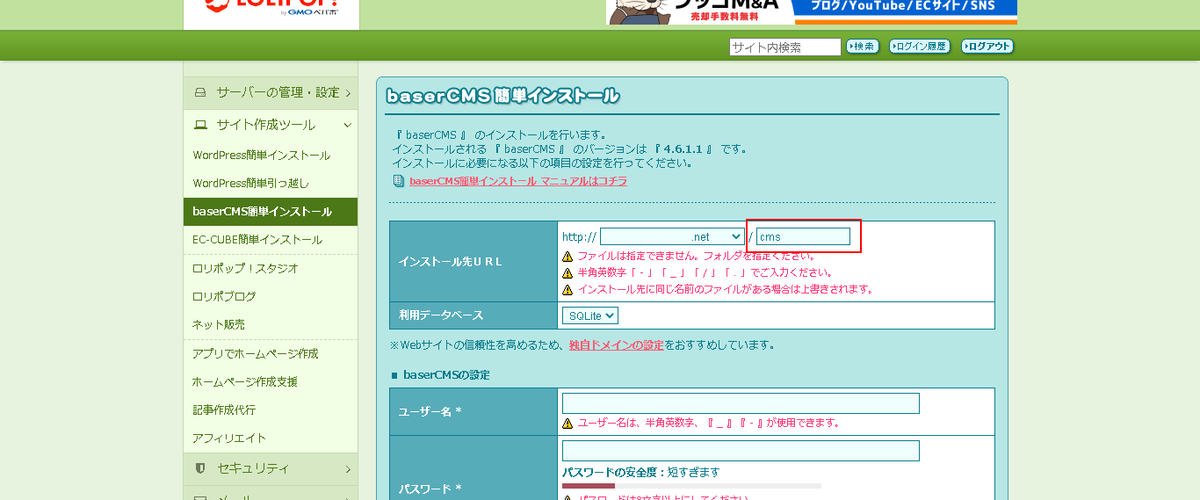Click the 検索 search button

pos(862,46)
